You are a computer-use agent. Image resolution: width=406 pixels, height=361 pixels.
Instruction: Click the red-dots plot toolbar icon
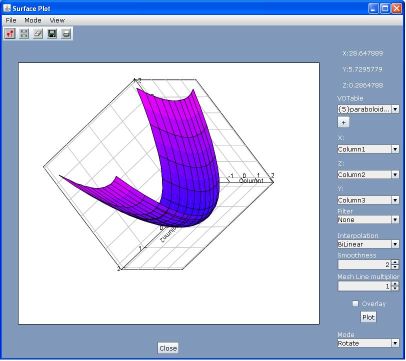[10, 34]
